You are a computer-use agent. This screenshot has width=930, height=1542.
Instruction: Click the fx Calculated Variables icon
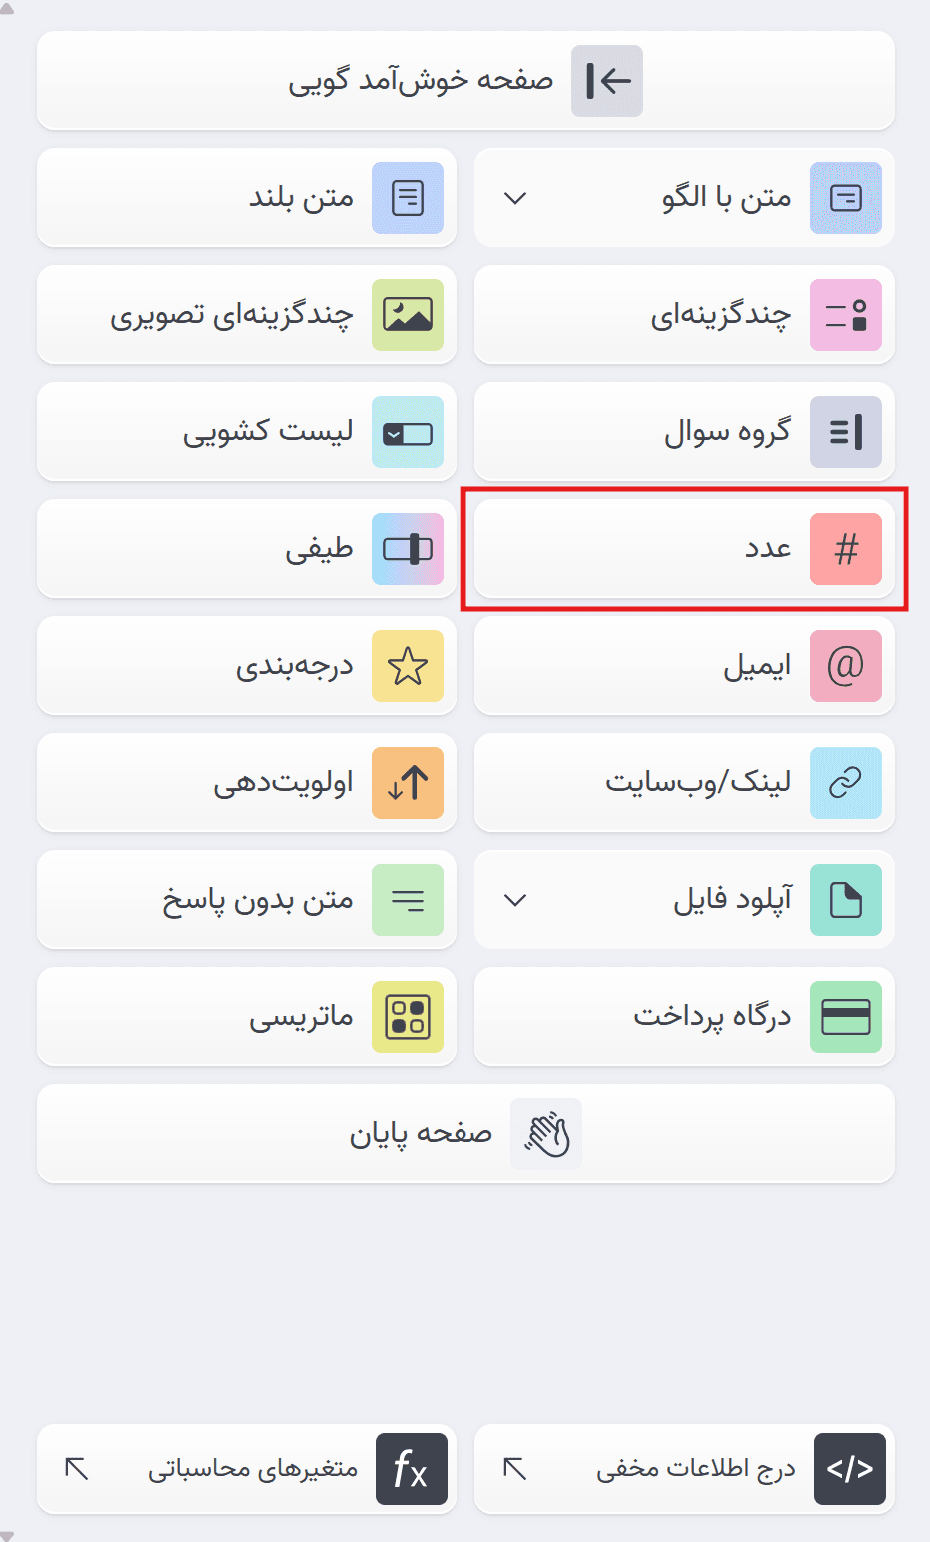click(412, 1469)
